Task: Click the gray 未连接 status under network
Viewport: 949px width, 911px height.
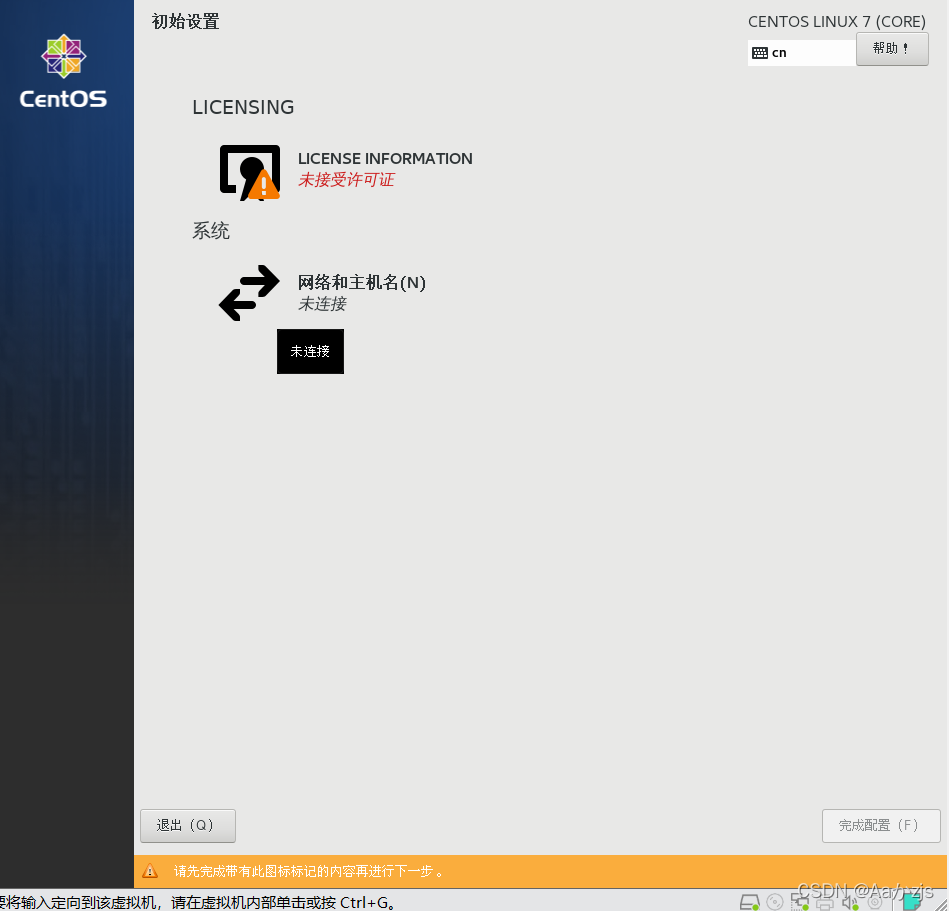Action: pyautogui.click(x=322, y=304)
